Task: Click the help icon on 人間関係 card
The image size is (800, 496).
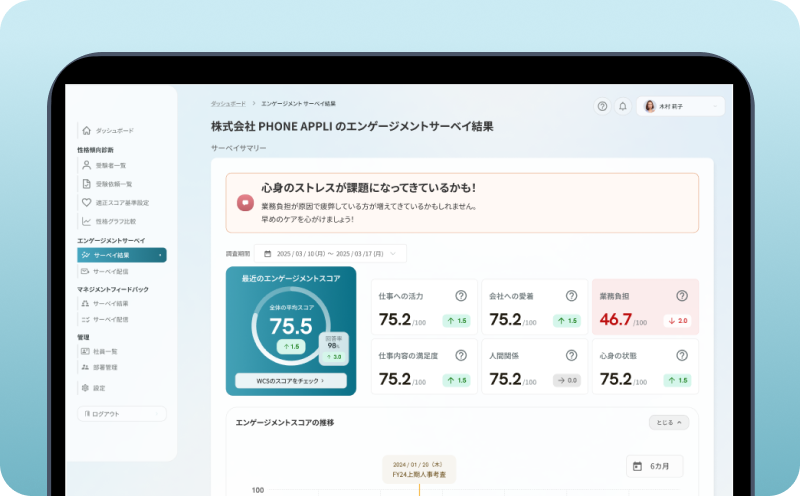Action: [x=571, y=355]
